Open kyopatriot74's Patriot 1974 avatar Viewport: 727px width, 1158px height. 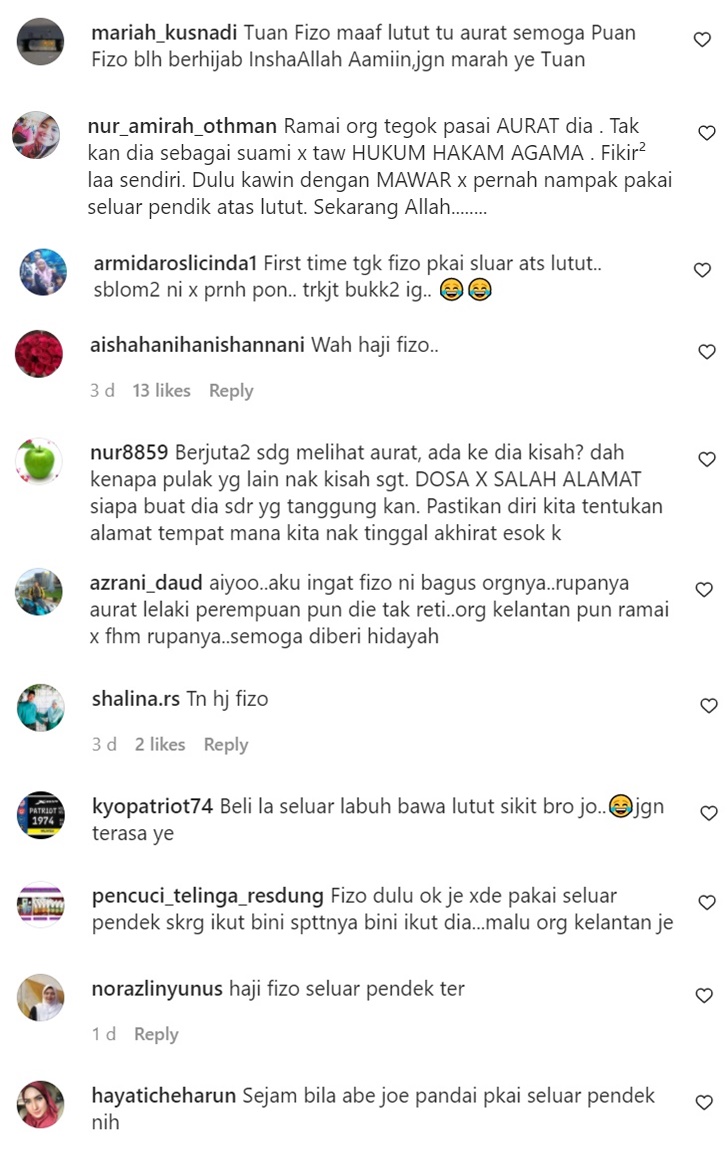41,815
